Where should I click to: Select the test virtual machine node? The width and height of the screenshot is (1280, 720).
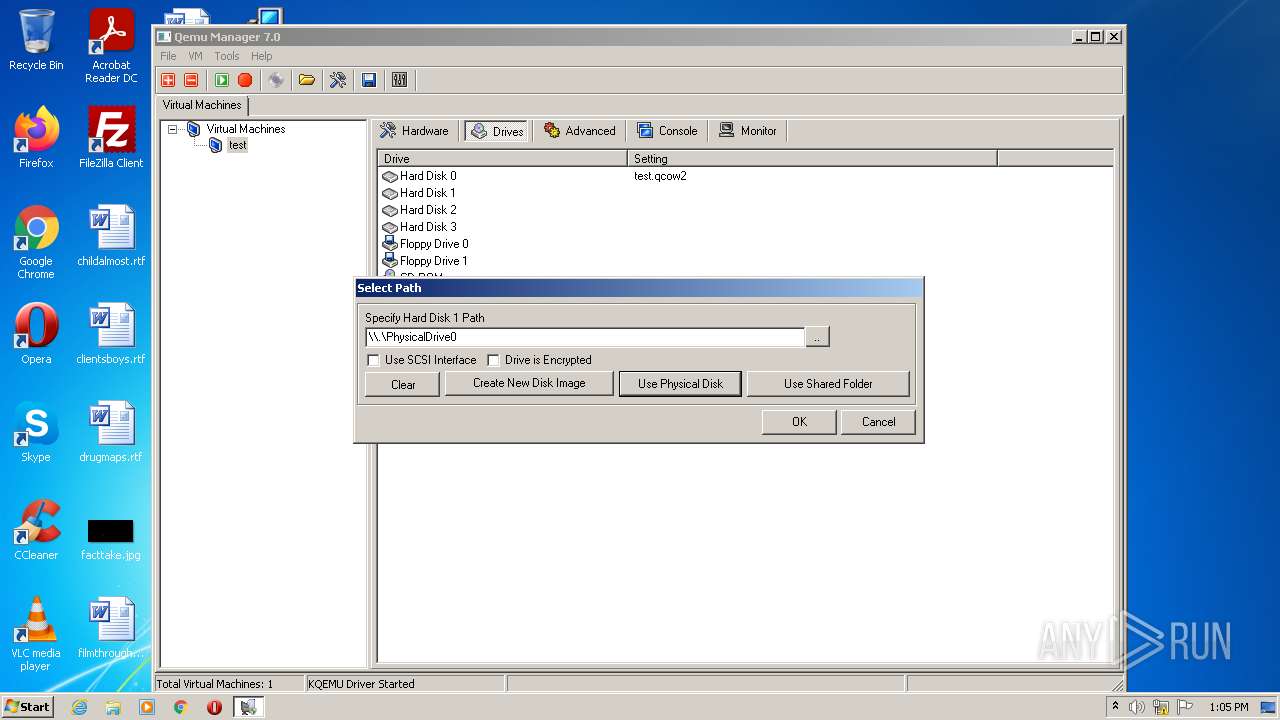point(237,145)
